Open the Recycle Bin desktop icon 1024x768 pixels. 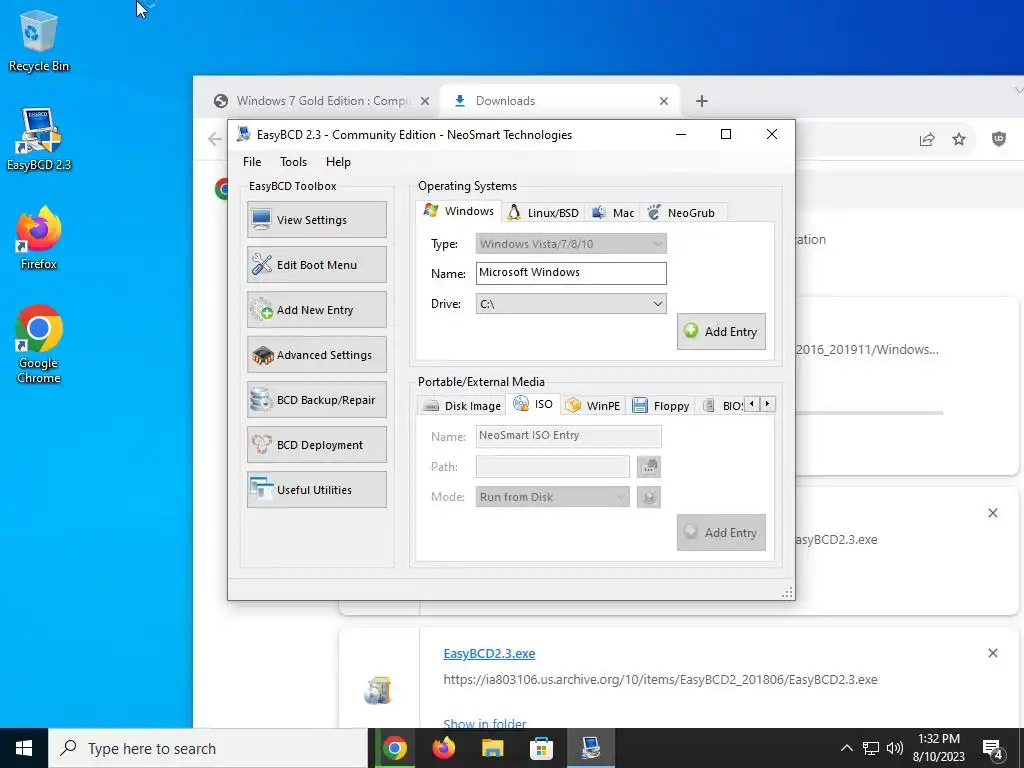pos(39,41)
